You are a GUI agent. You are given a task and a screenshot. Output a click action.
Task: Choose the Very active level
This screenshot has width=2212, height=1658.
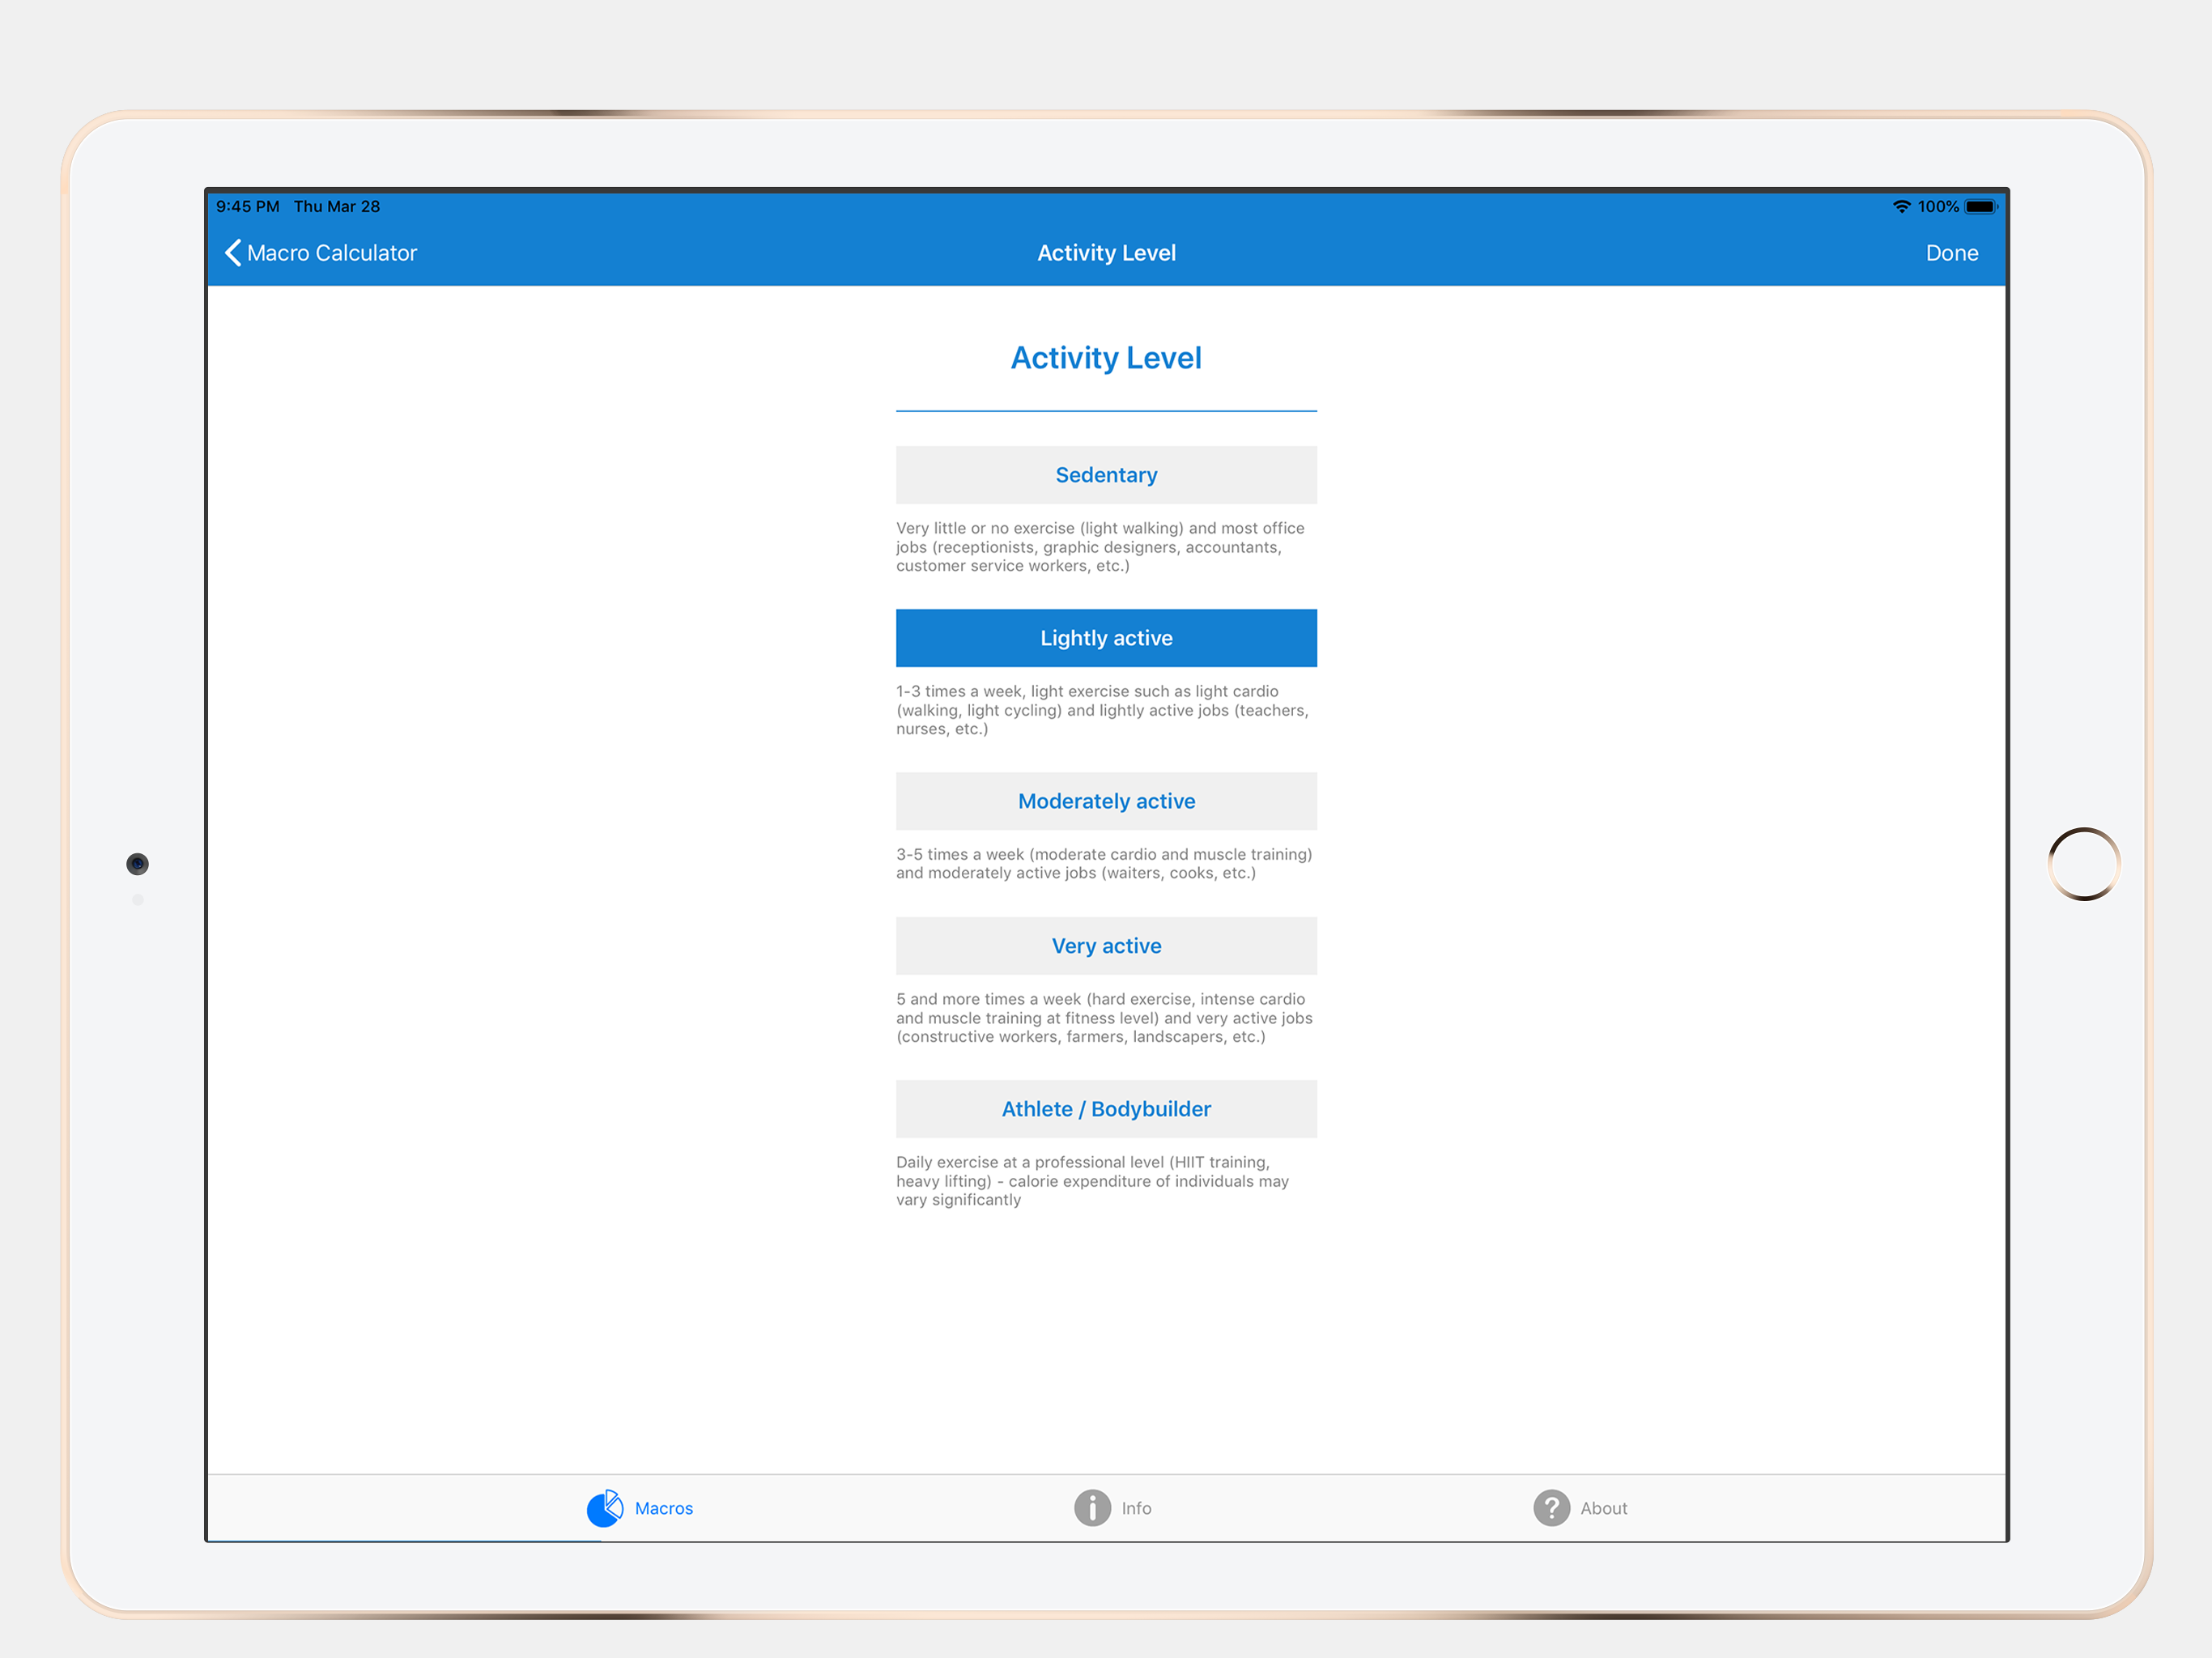pyautogui.click(x=1106, y=946)
